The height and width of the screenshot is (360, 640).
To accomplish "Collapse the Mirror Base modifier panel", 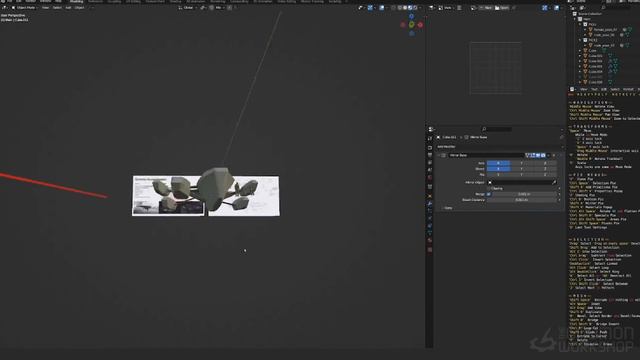I will (439, 156).
